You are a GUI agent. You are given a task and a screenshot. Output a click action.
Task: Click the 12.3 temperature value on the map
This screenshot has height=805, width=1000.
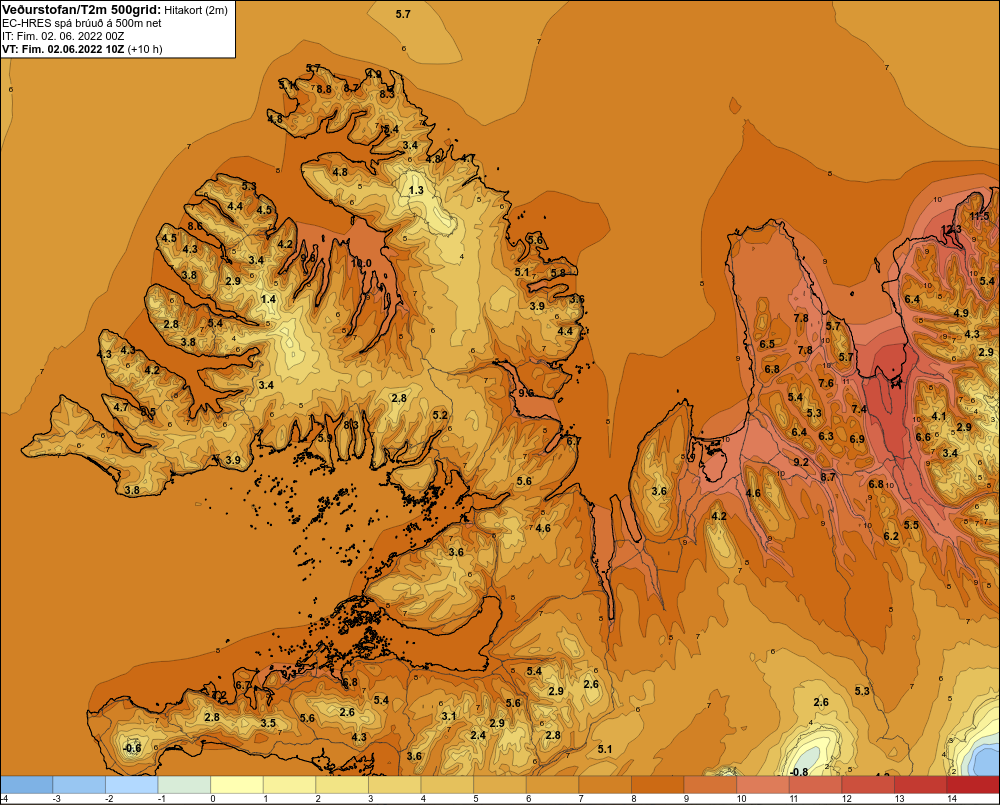pyautogui.click(x=951, y=229)
